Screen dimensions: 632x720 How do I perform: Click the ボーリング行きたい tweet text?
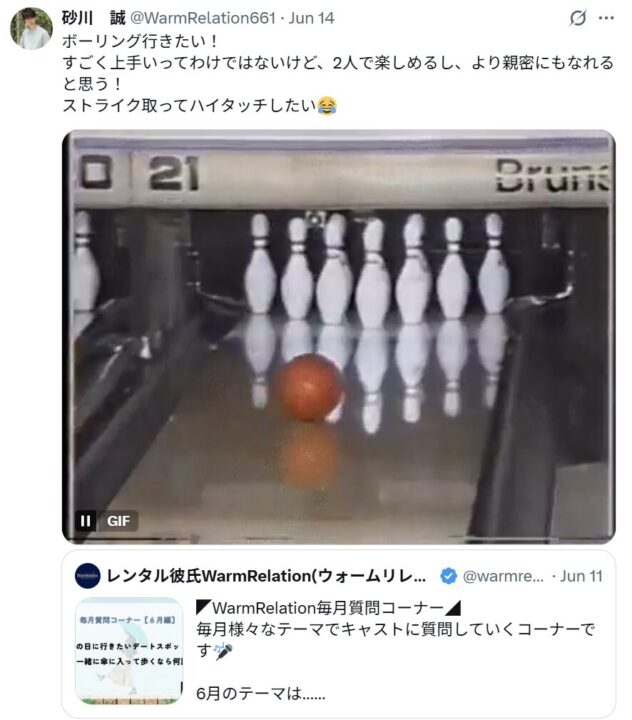tap(140, 41)
